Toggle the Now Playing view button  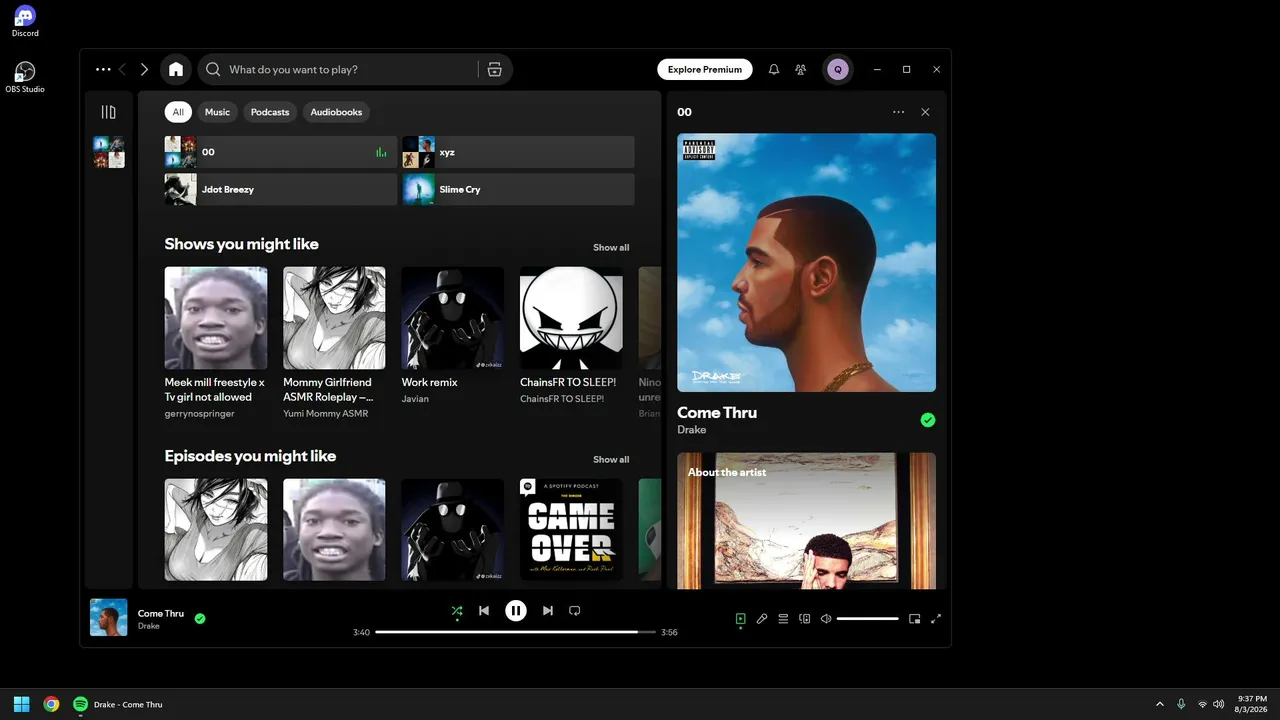[x=740, y=619]
